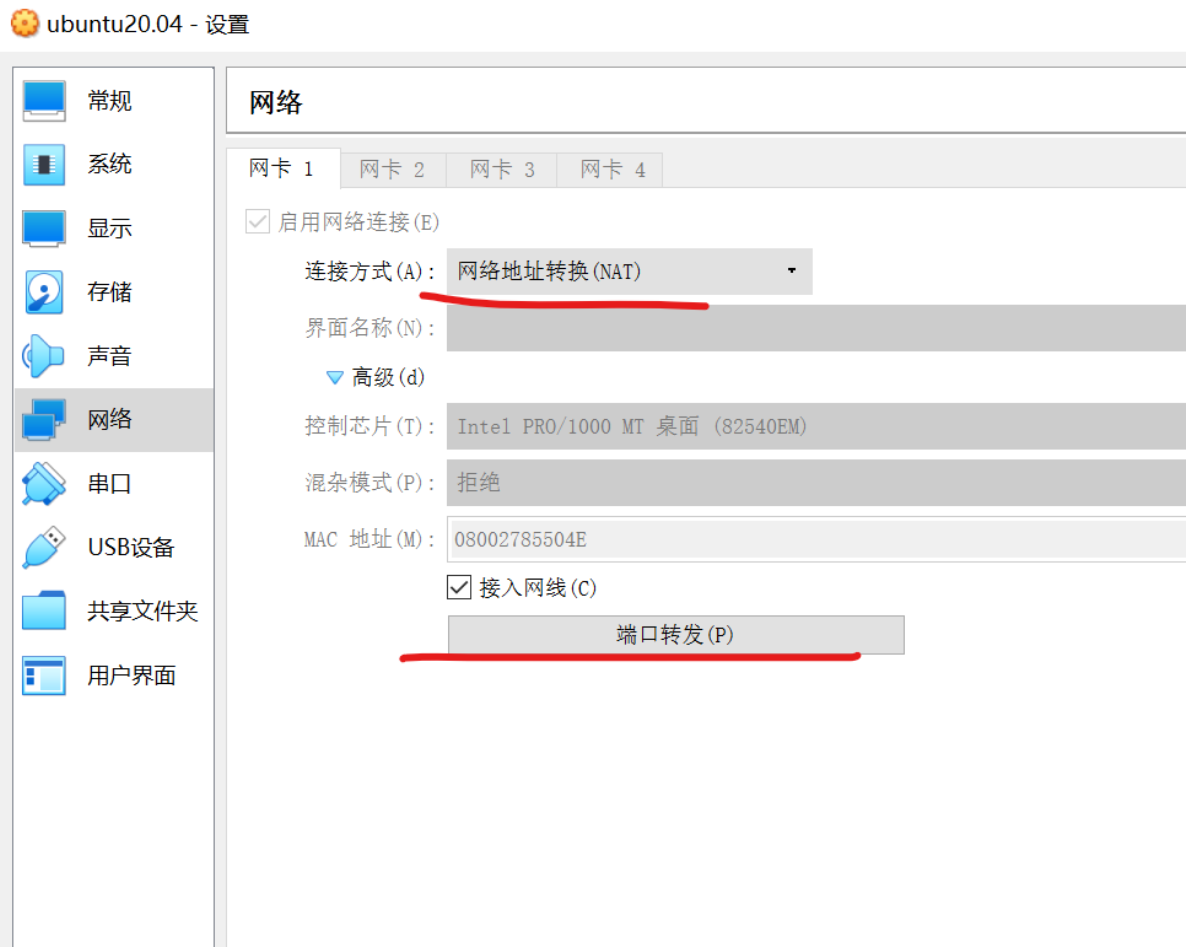Open the 控制芯片 adapter type dropdown
This screenshot has height=947, width=1196.
point(815,427)
